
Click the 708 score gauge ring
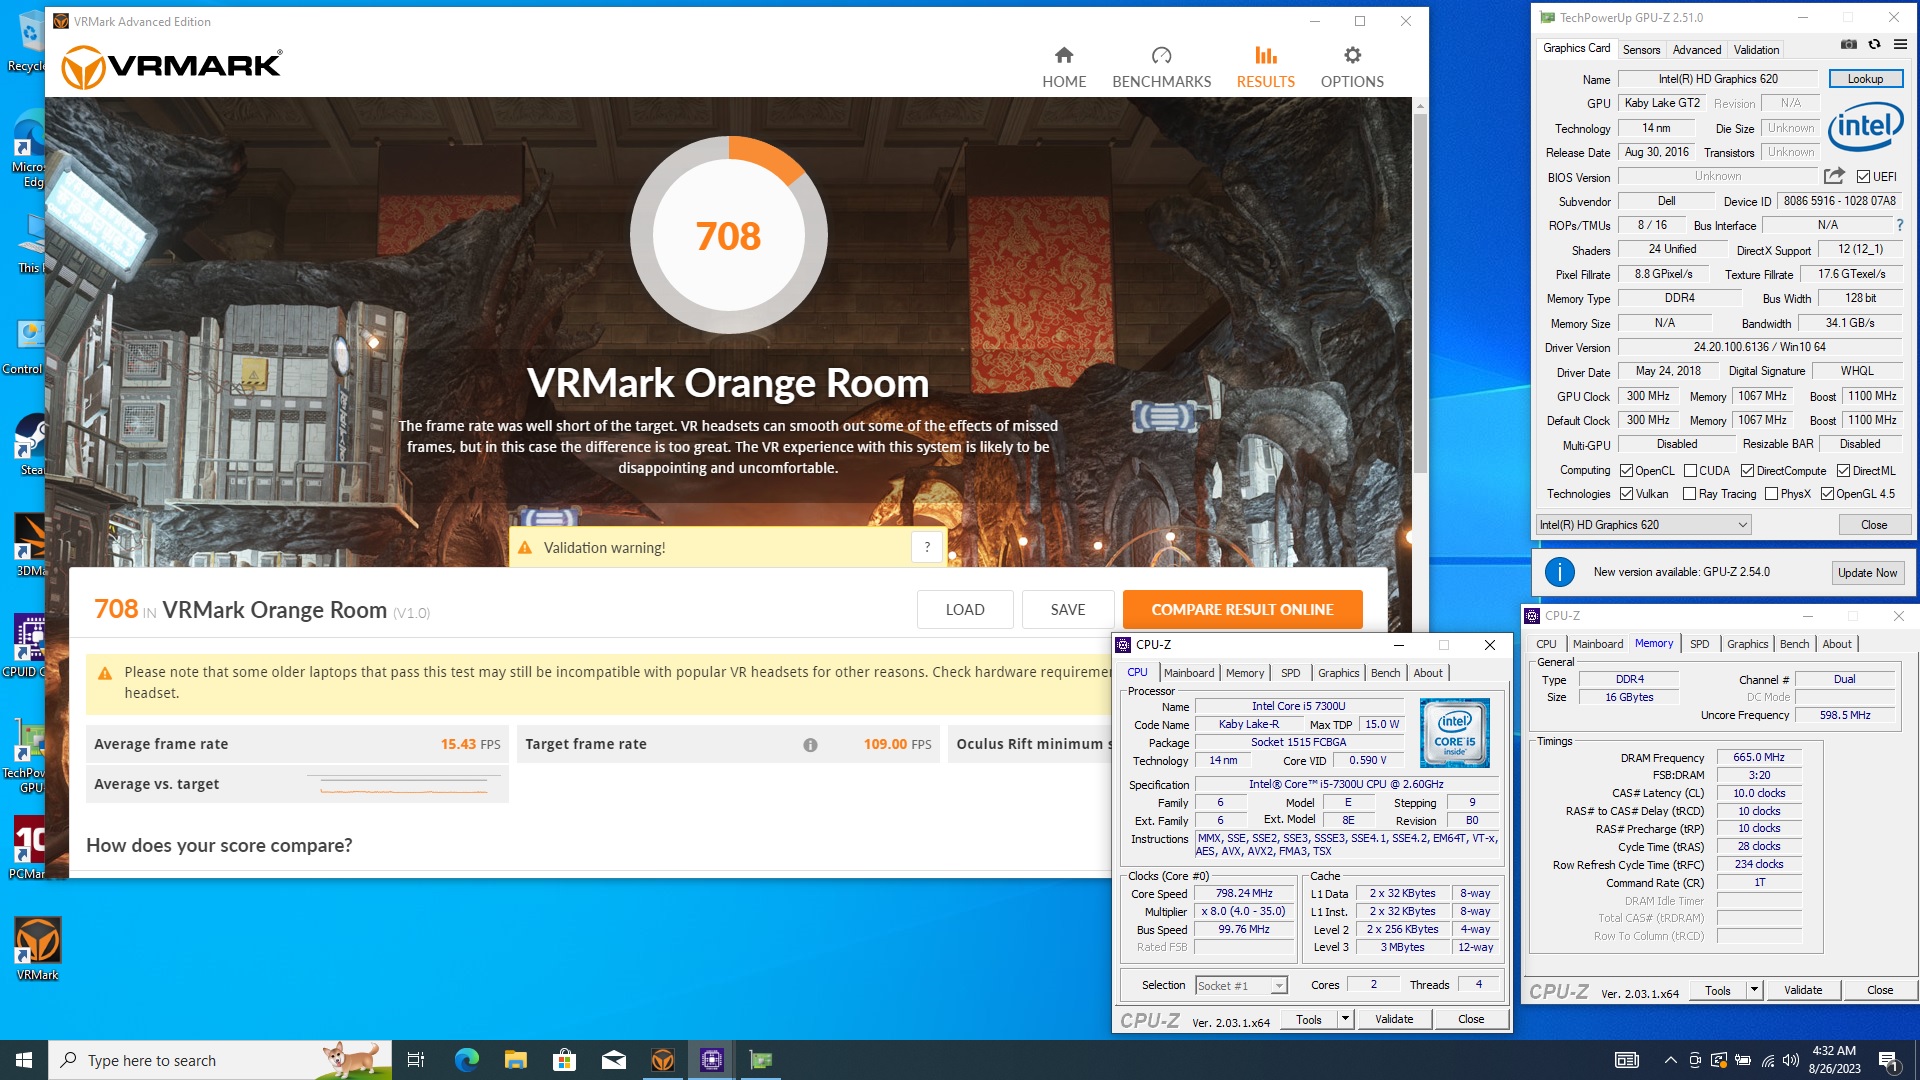(x=728, y=236)
